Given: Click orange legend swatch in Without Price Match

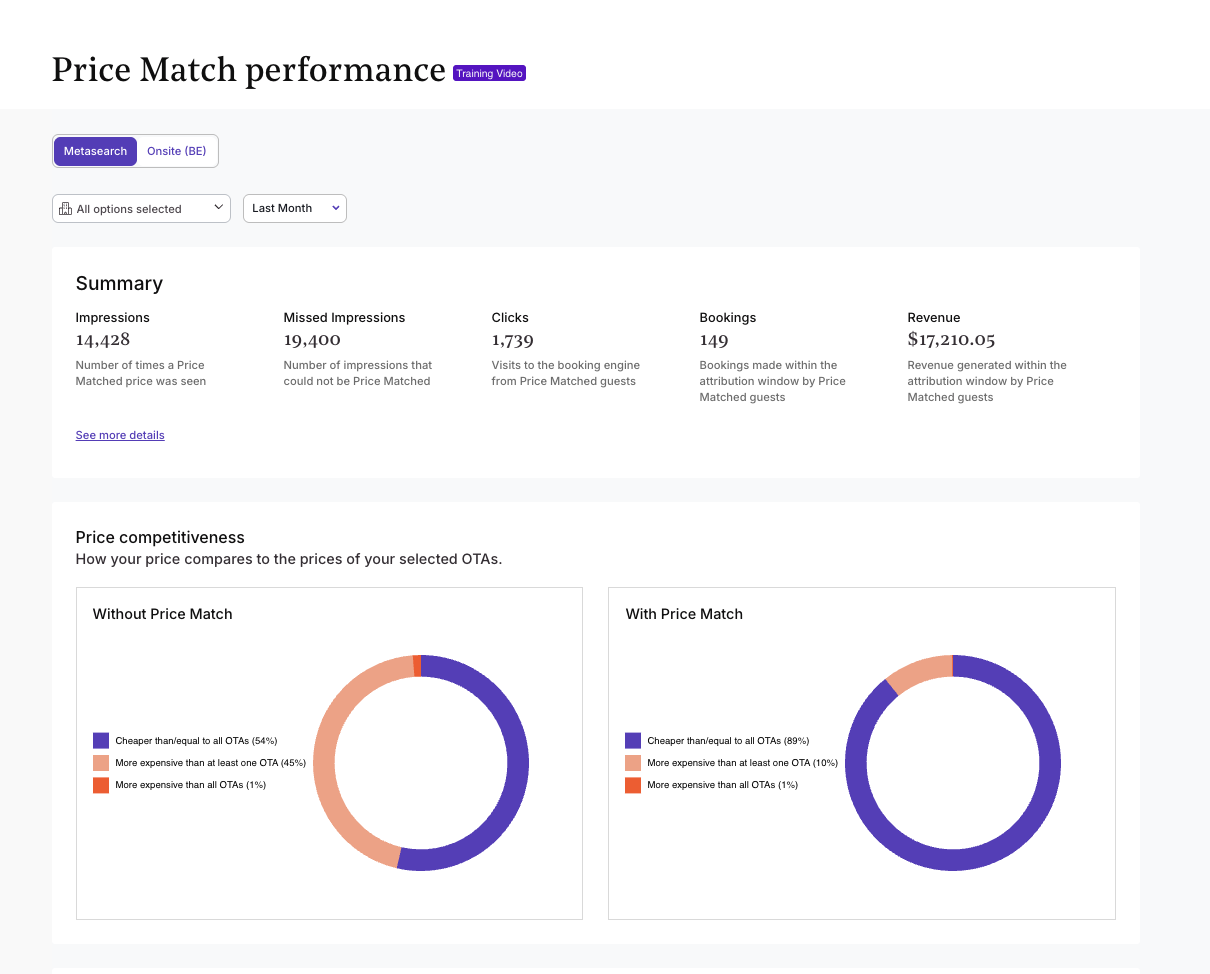Looking at the screenshot, I should [x=101, y=785].
